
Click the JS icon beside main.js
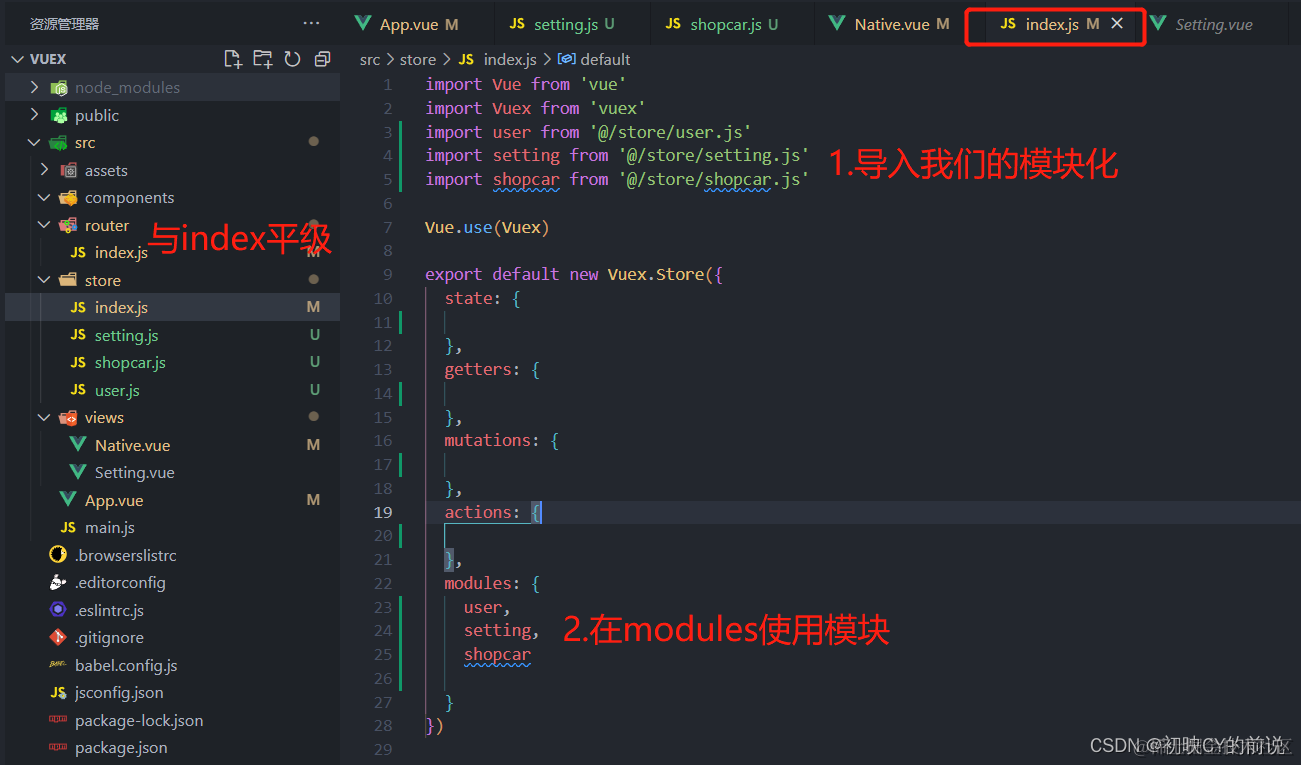[68, 528]
